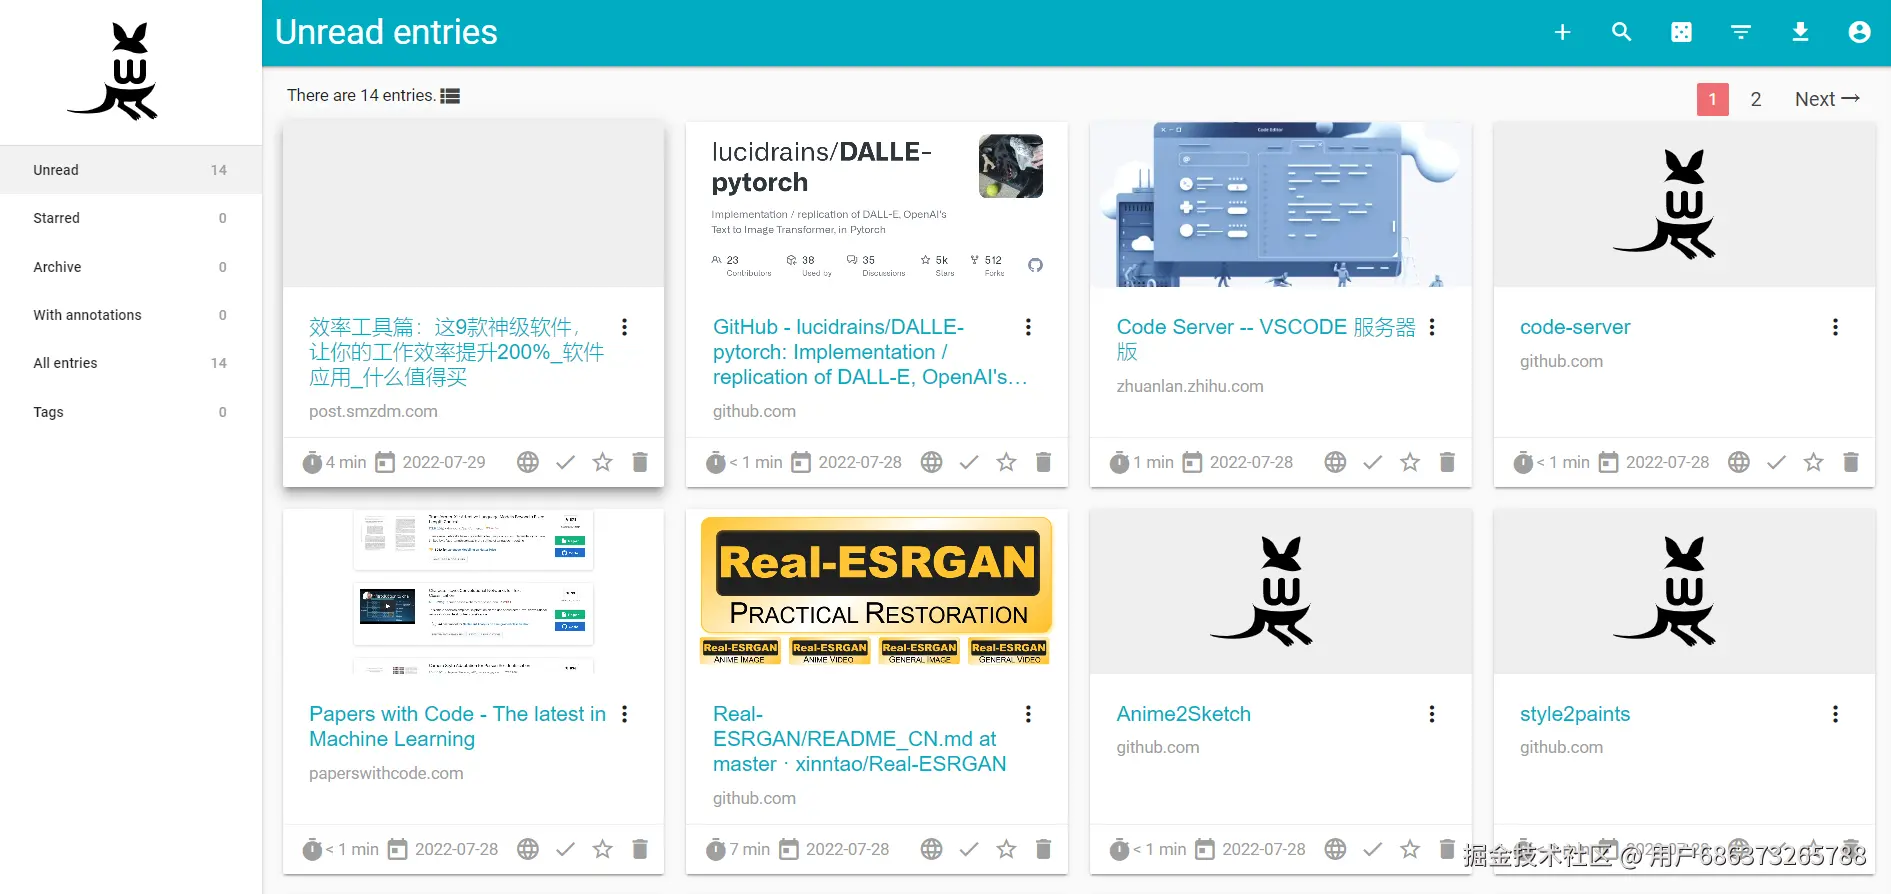Star the Real-ESRGAN entry
1891x894 pixels.
[x=1006, y=849]
